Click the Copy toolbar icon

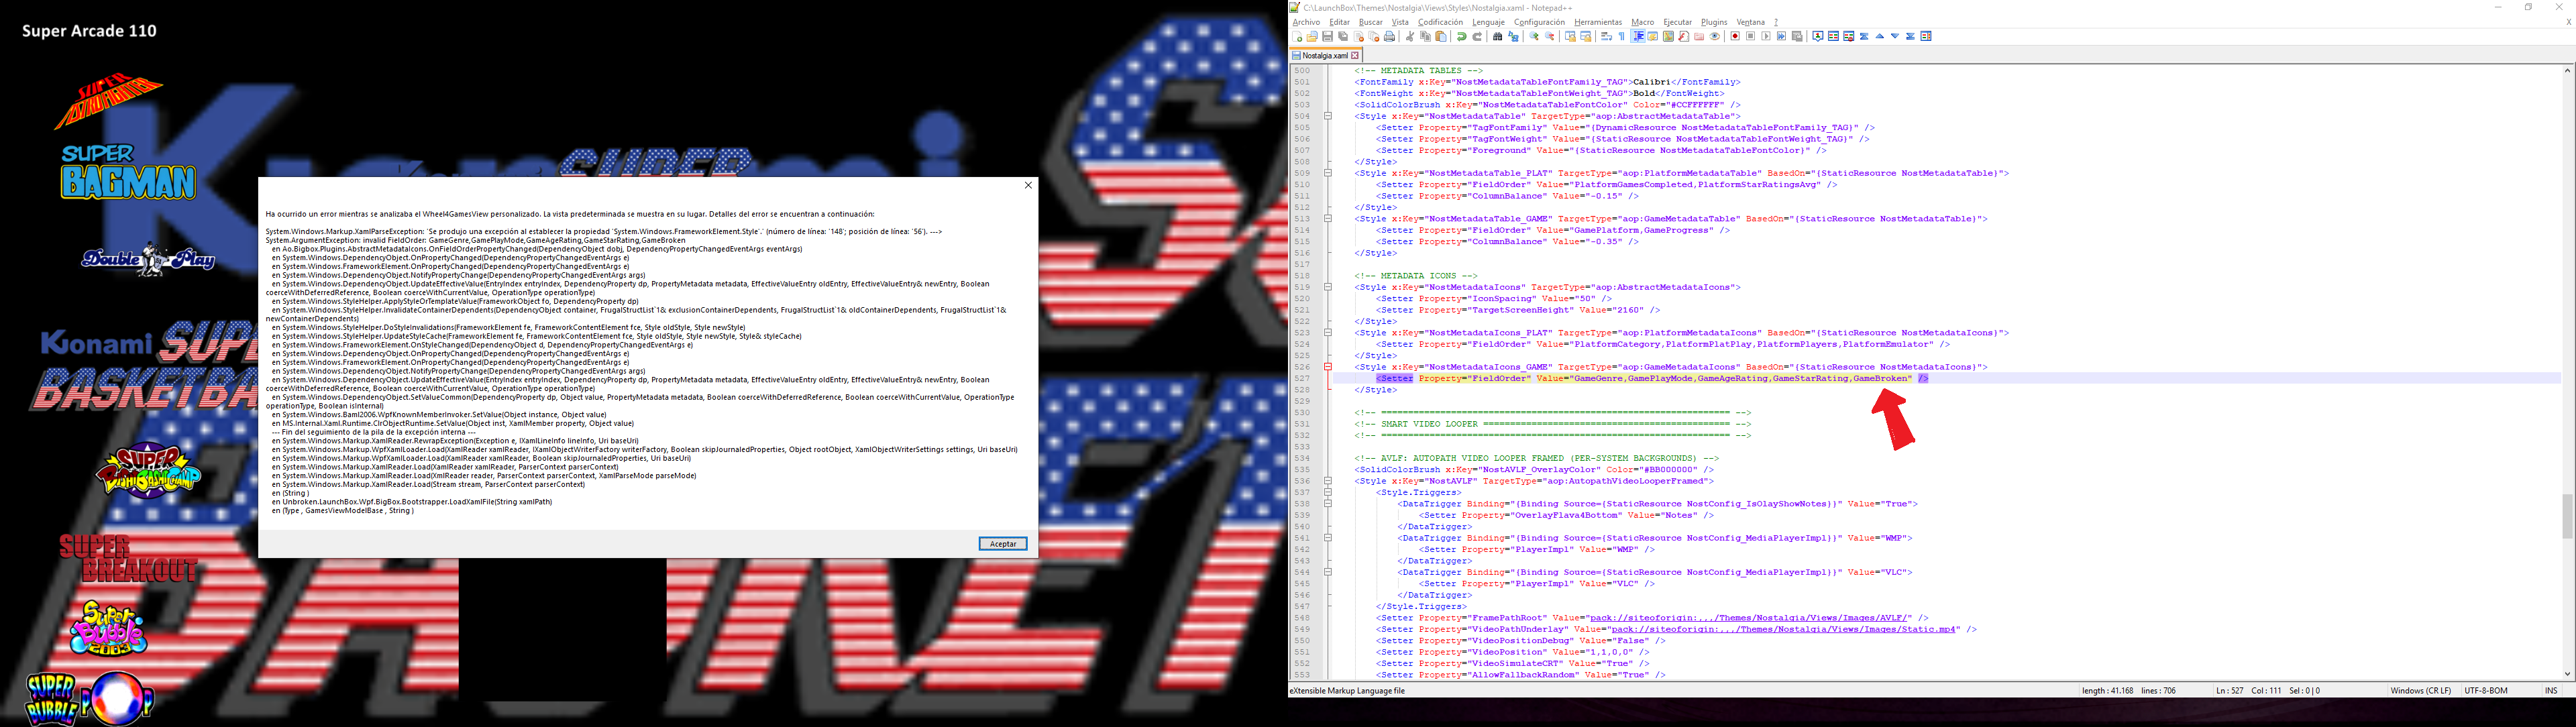(1426, 37)
